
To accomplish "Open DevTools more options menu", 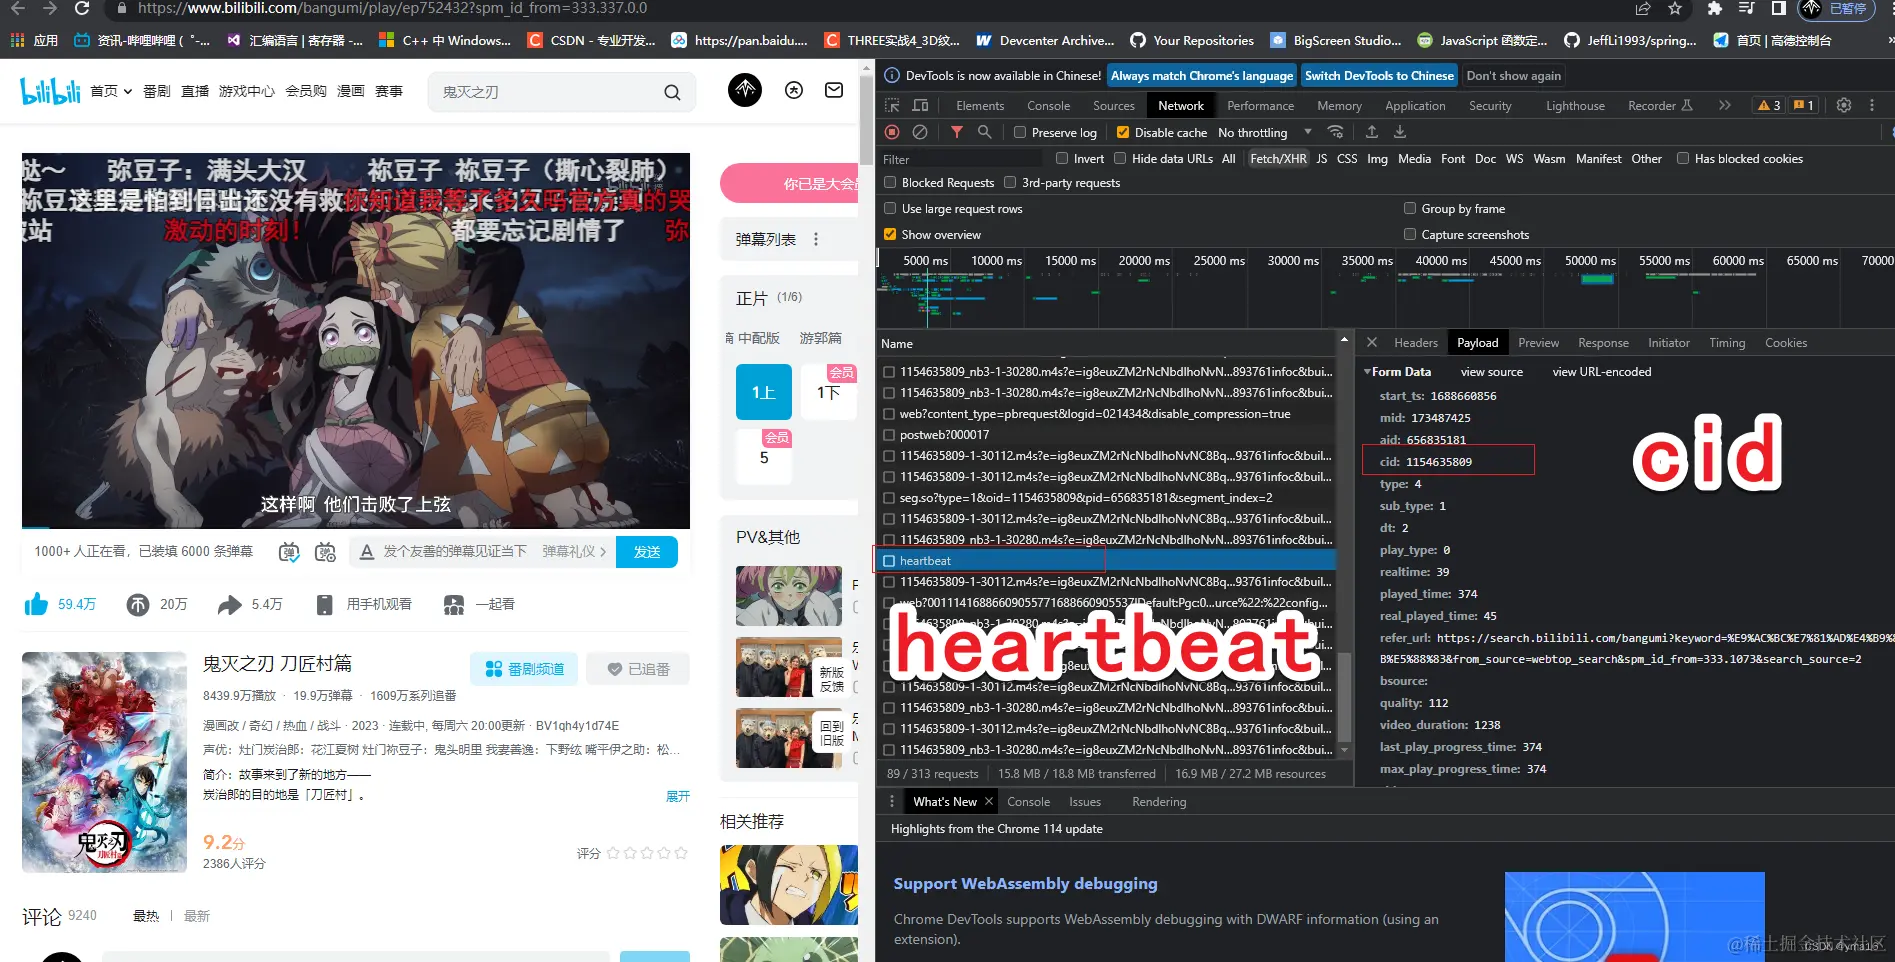I will click(x=1872, y=105).
